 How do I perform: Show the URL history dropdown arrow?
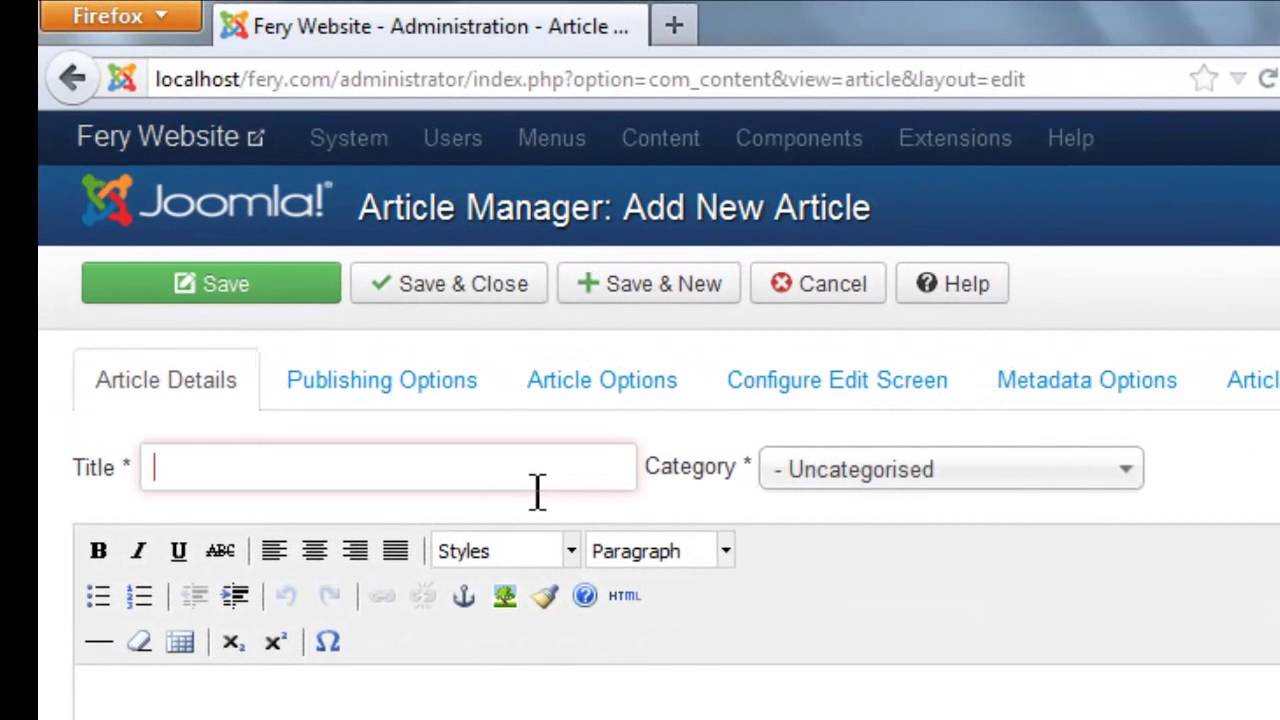tap(1238, 78)
